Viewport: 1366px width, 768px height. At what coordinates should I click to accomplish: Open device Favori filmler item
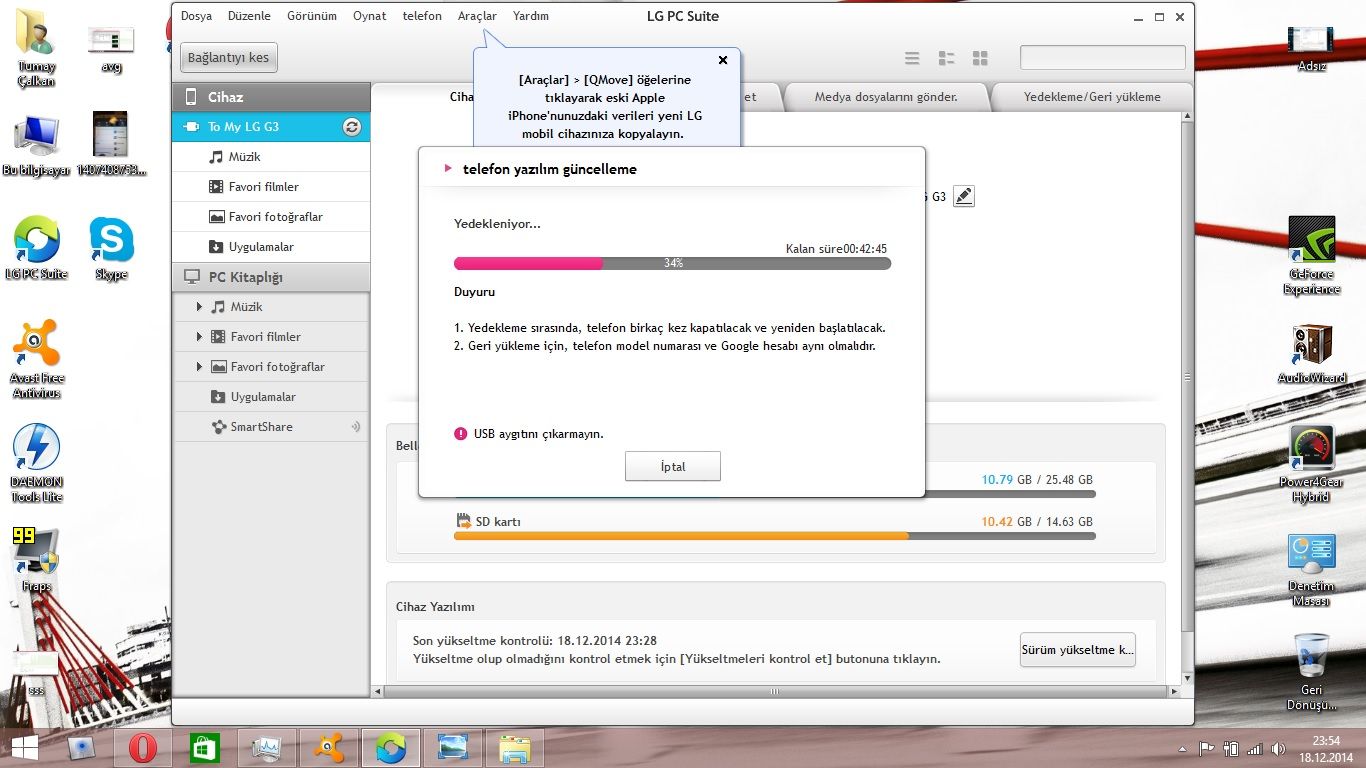point(271,187)
